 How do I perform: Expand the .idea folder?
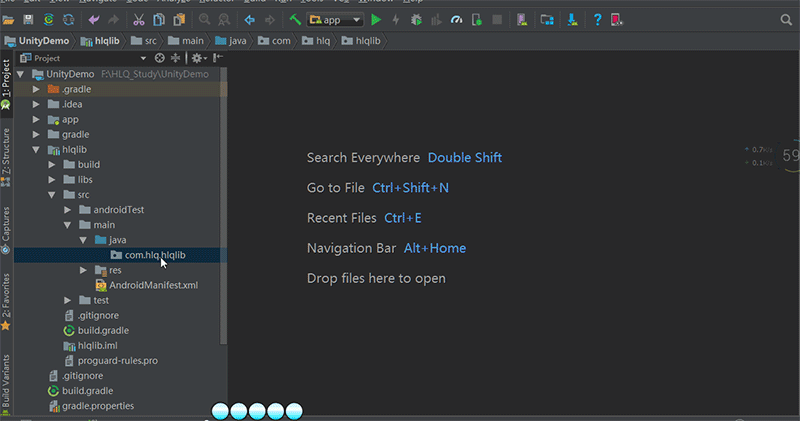[37, 104]
